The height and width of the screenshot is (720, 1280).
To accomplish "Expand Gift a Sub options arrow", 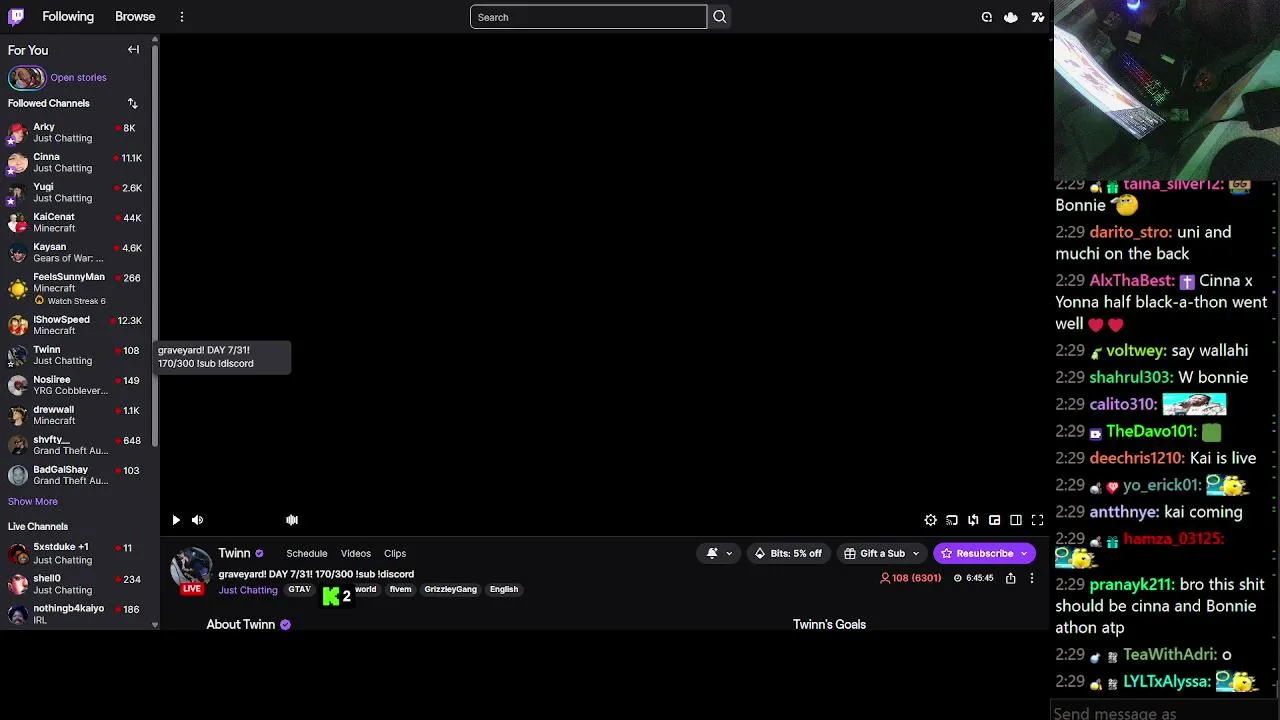I will pyautogui.click(x=915, y=553).
